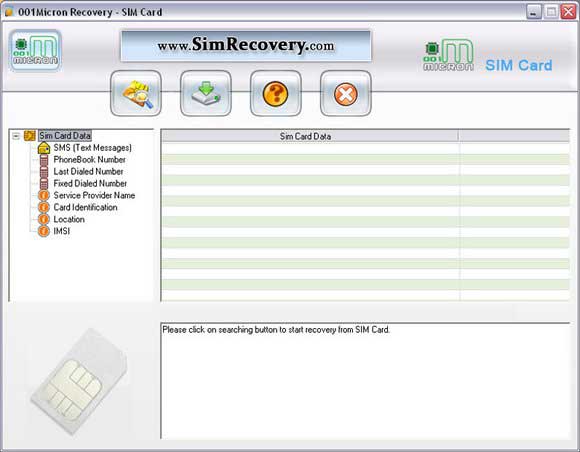This screenshot has height=452, width=580.
Task: Click the Last Dialed Number icon
Action: 44,172
